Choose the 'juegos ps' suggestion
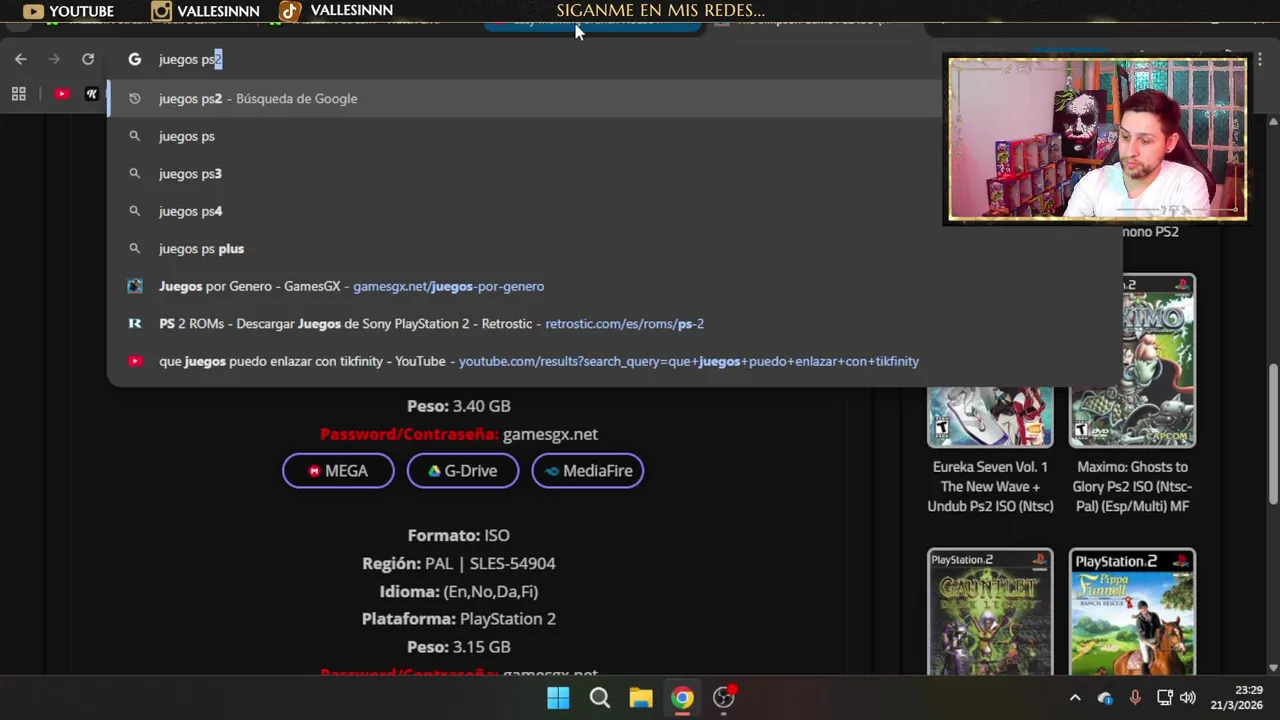 pyautogui.click(x=614, y=136)
